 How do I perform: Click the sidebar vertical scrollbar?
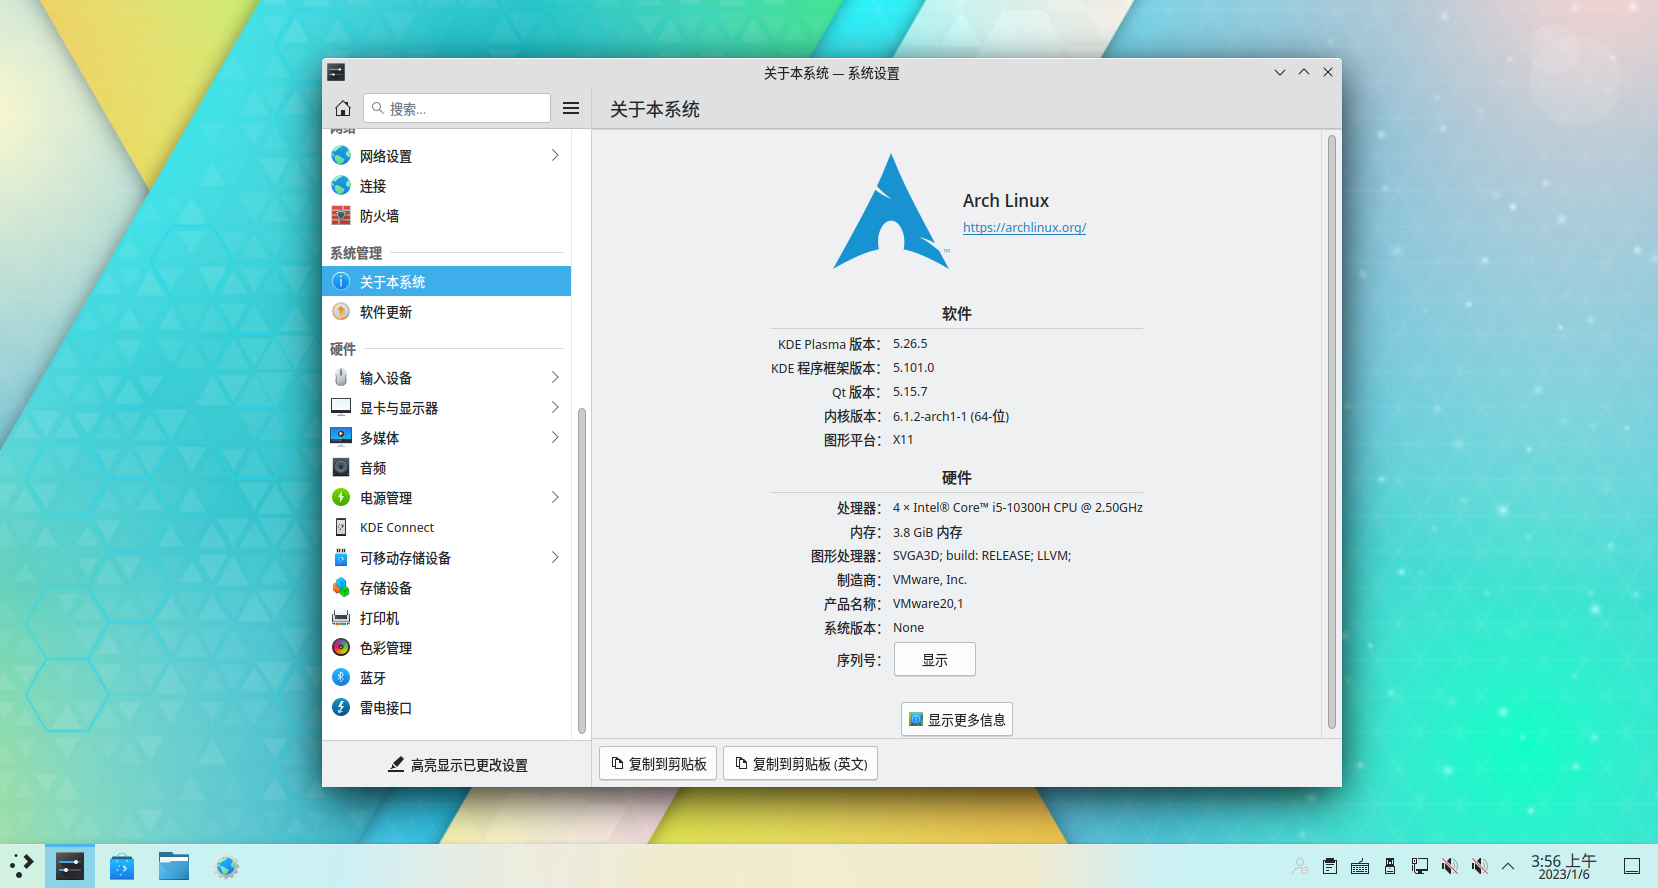(582, 570)
